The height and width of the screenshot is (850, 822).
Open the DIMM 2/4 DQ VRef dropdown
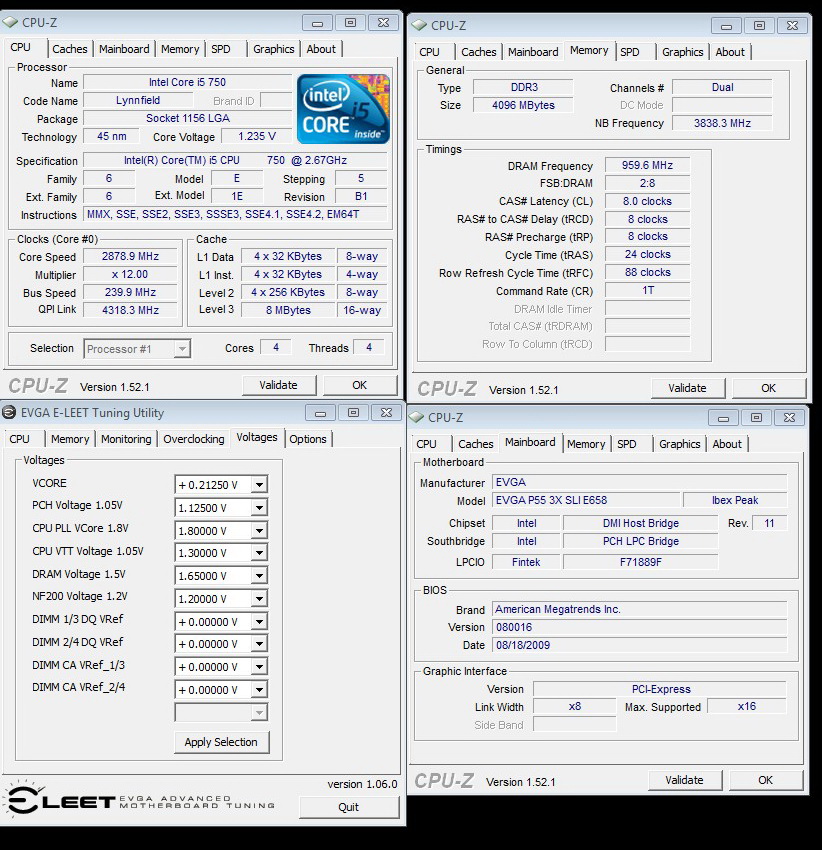[x=260, y=644]
